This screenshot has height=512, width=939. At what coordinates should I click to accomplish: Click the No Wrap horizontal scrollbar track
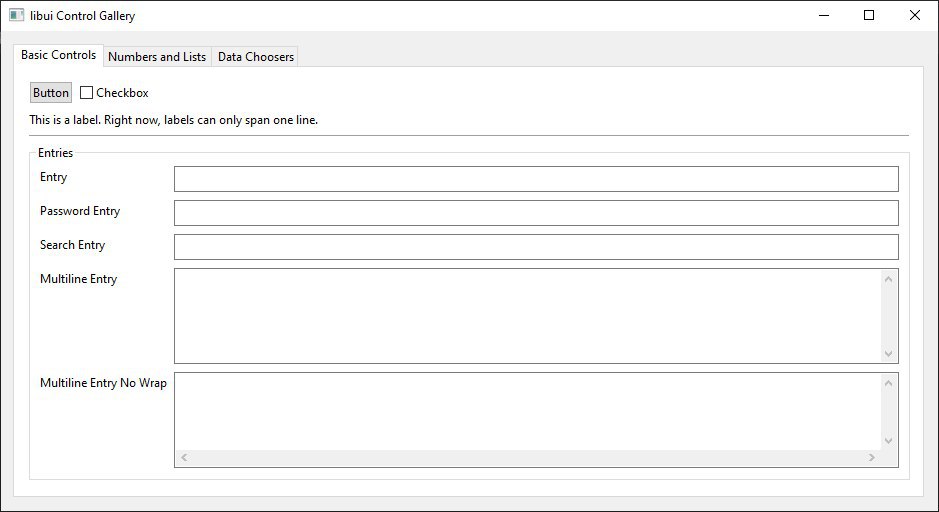527,458
